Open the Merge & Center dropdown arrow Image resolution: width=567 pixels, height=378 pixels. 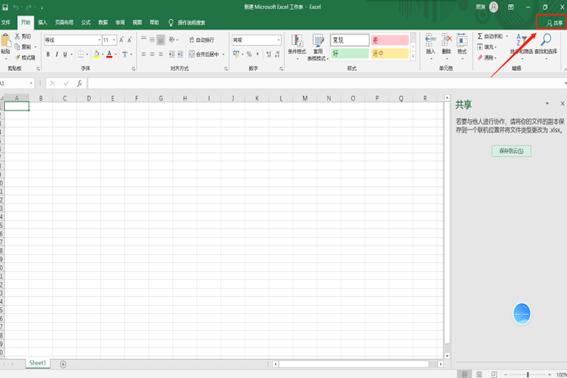[223, 54]
